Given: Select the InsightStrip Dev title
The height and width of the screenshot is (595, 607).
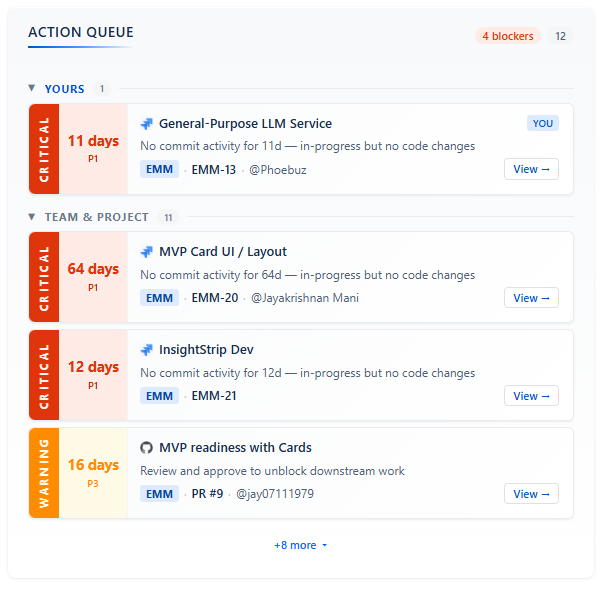Looking at the screenshot, I should (x=206, y=350).
